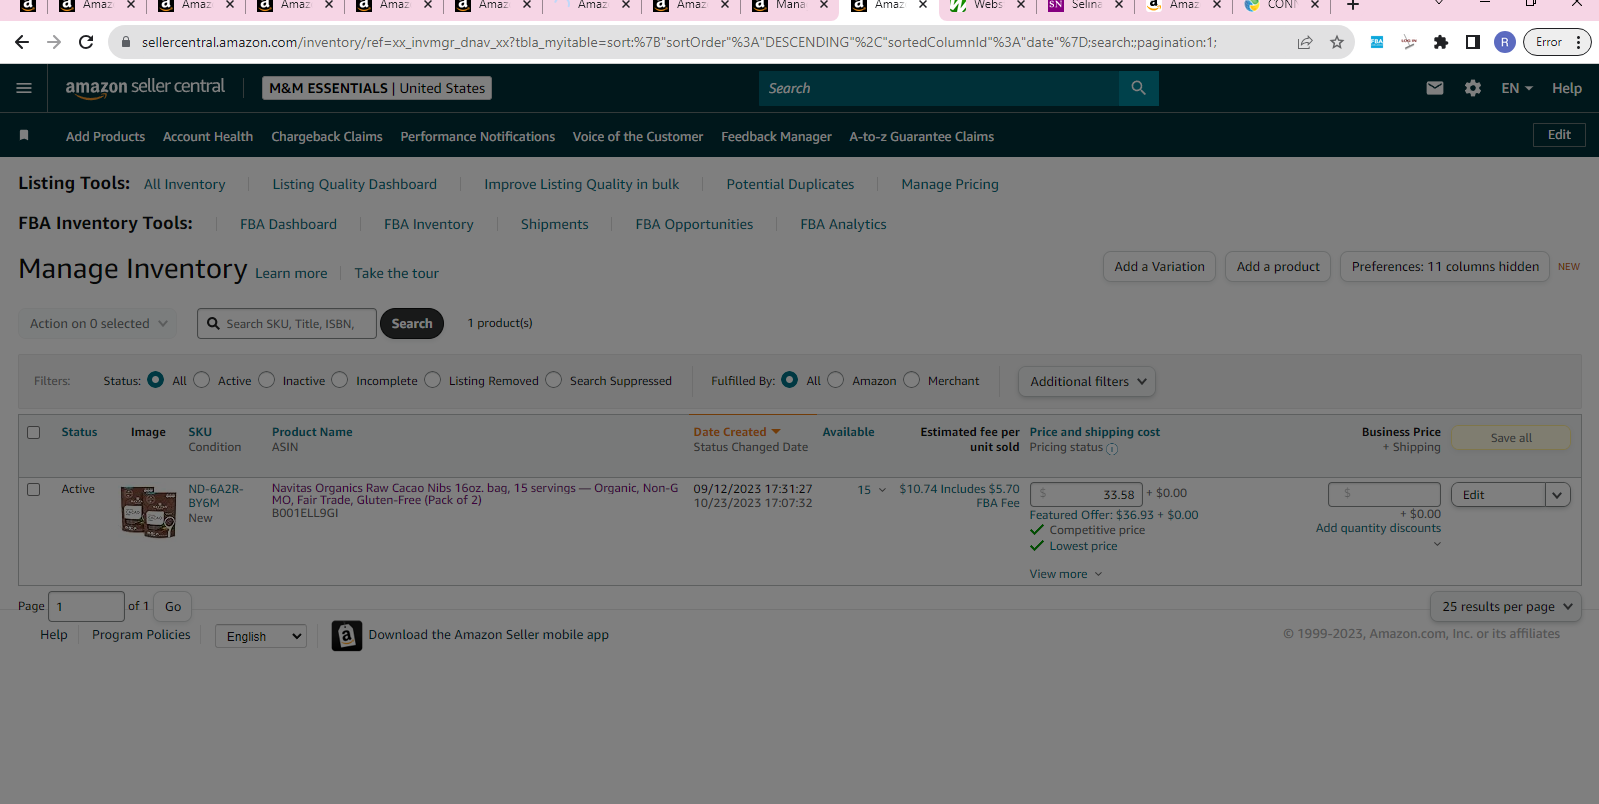Open Feedback Manager menu item

(777, 136)
